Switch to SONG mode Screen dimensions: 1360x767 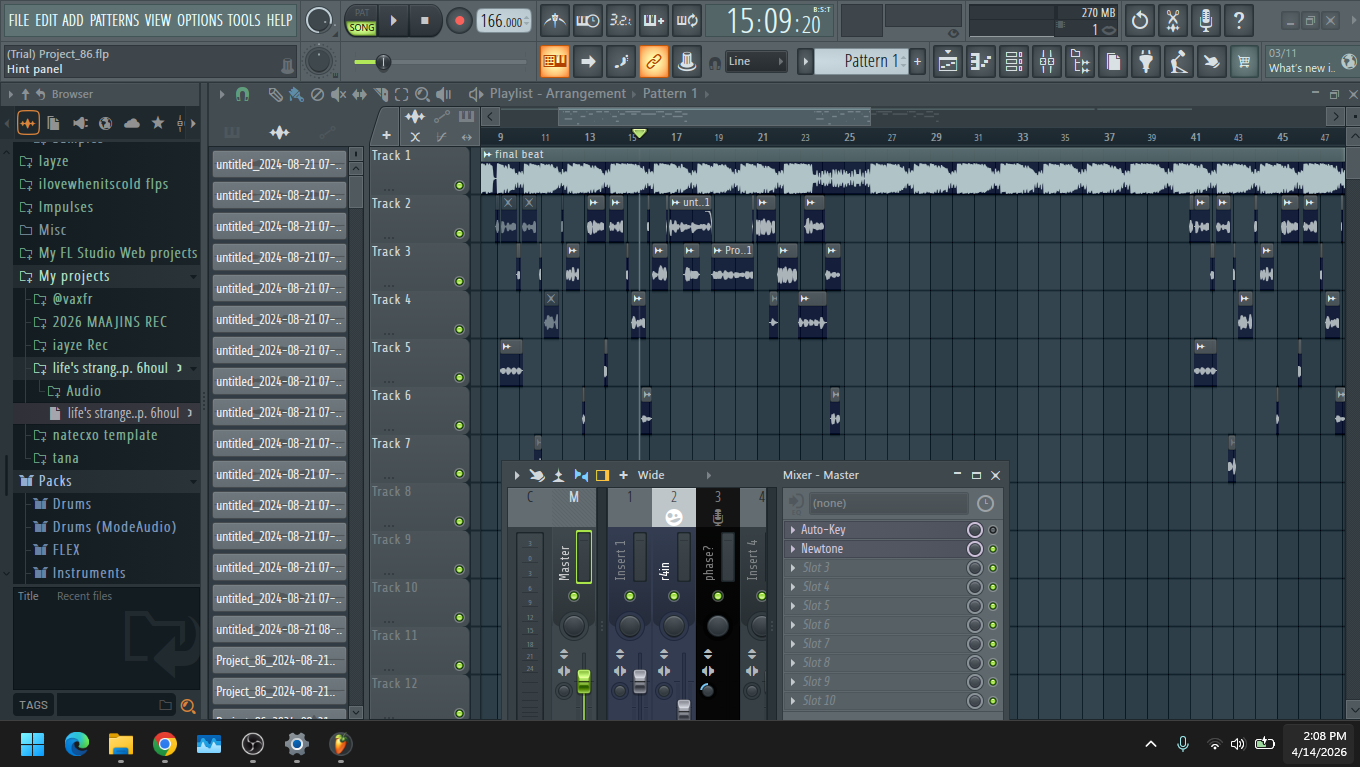[361, 28]
